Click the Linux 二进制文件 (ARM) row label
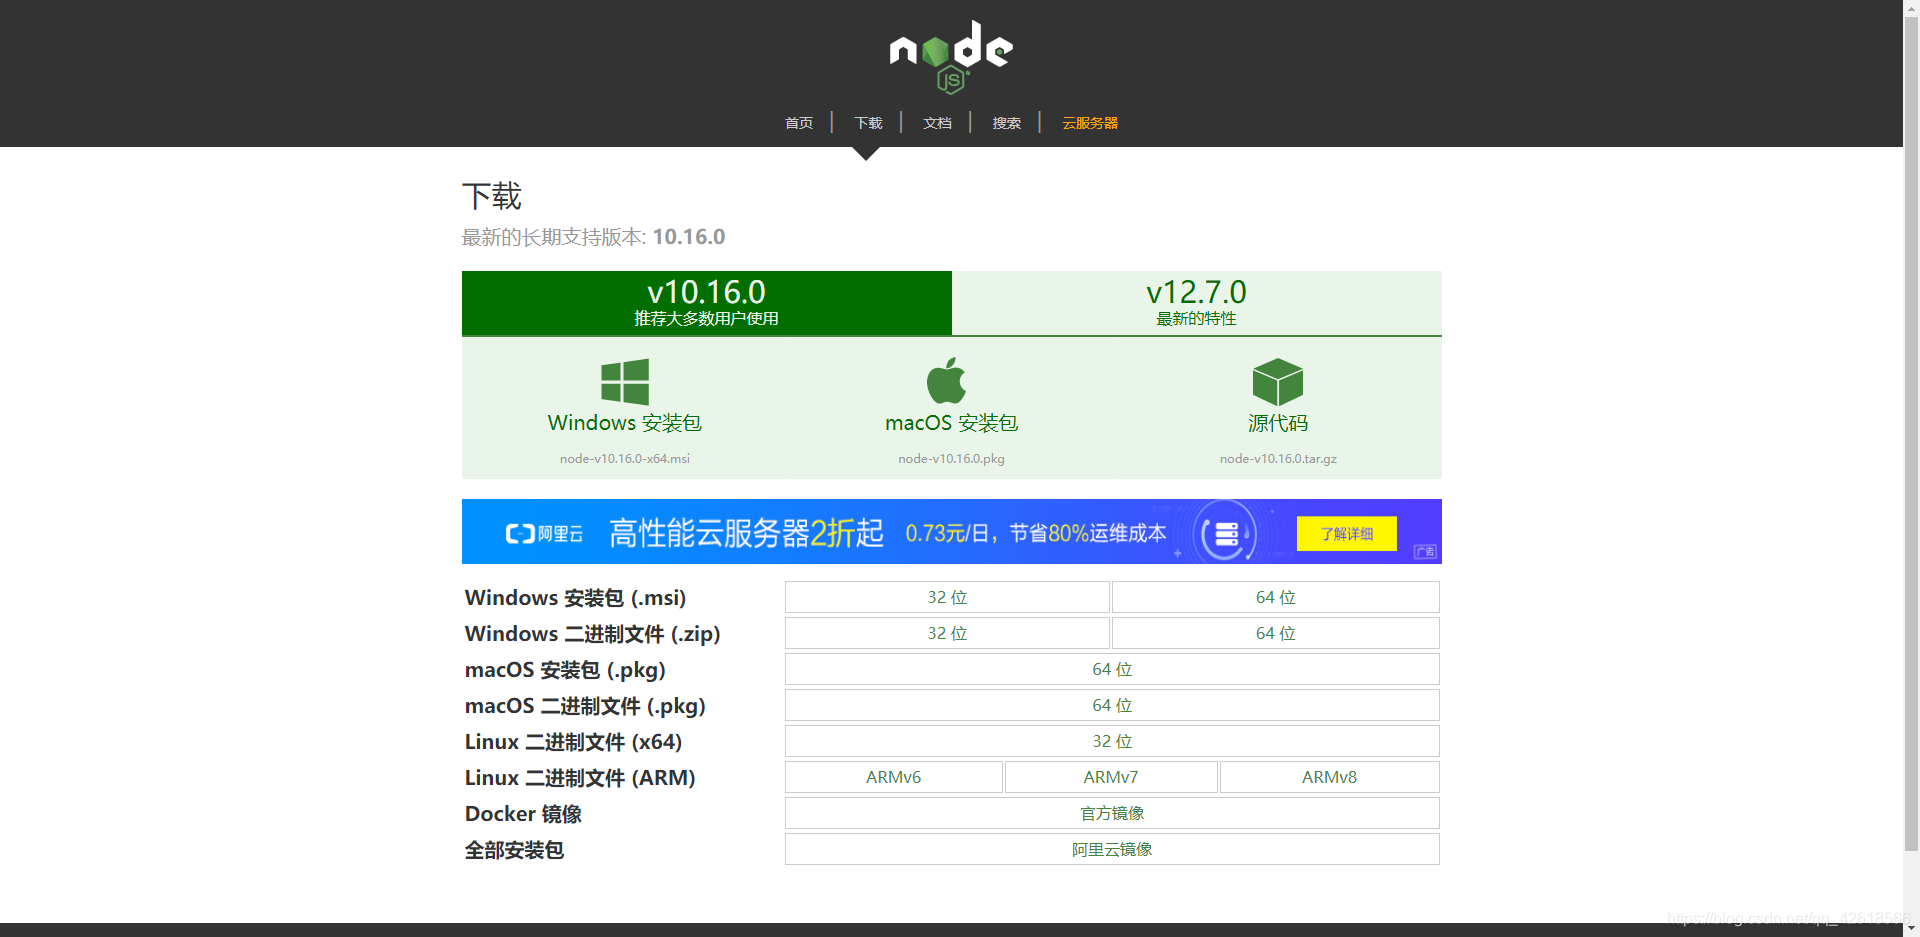 pyautogui.click(x=580, y=778)
